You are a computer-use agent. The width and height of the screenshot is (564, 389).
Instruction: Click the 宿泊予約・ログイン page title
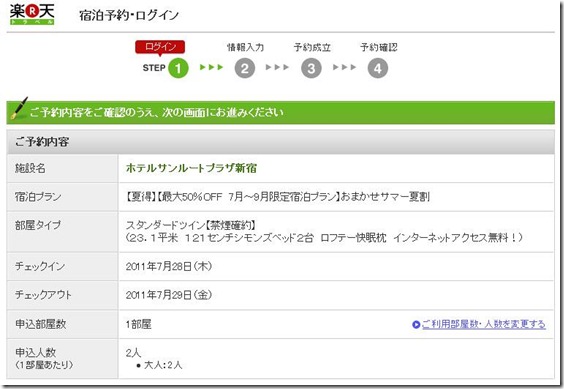pos(129,15)
